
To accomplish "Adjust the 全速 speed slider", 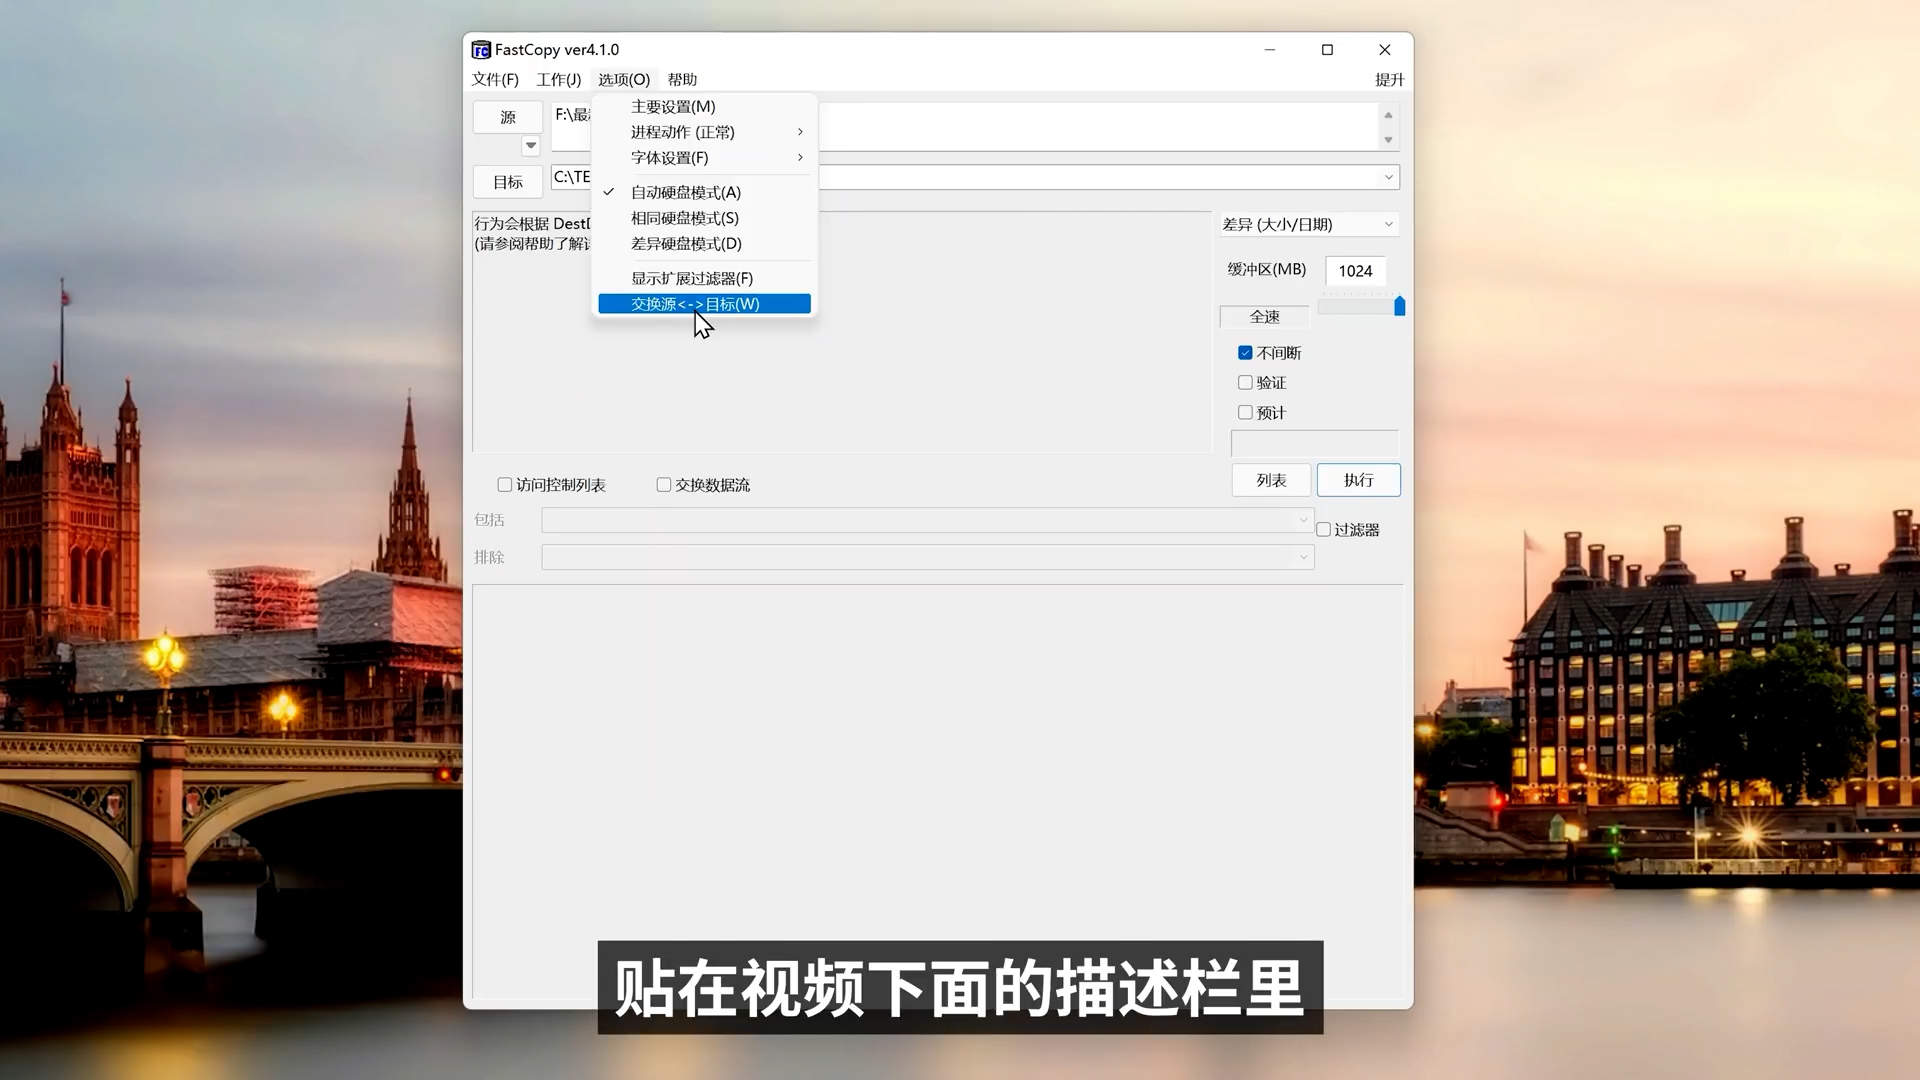I will click(1399, 306).
